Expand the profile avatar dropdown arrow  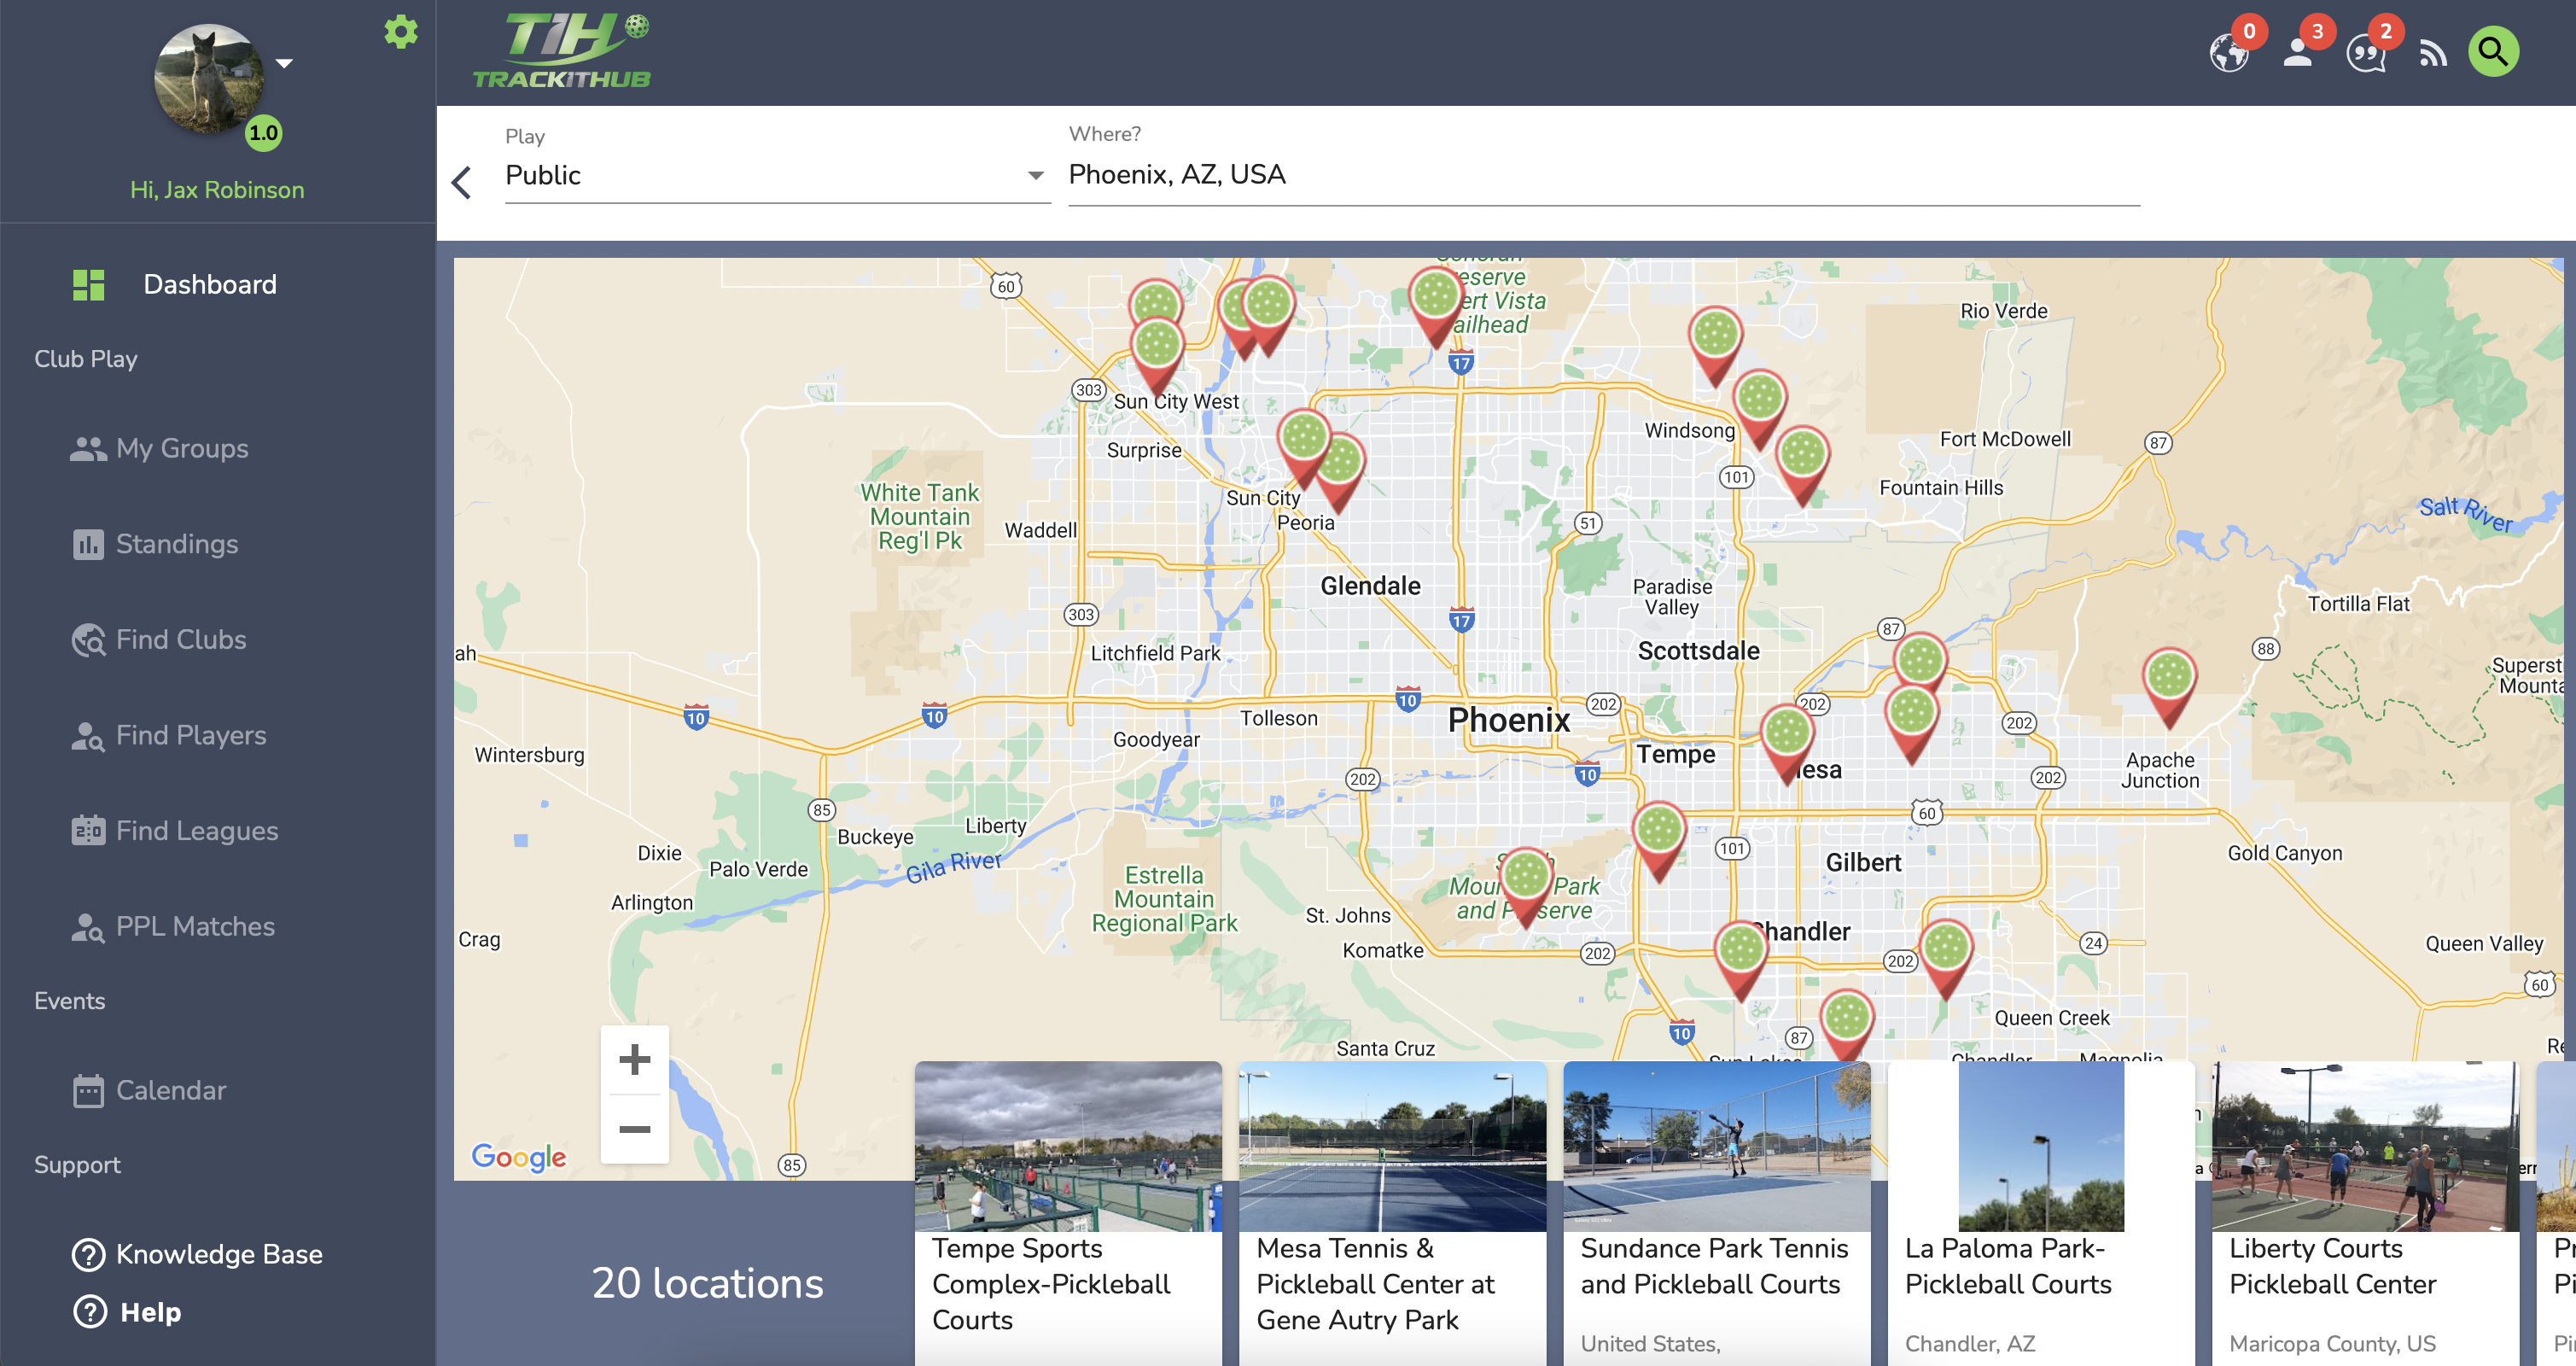(285, 64)
